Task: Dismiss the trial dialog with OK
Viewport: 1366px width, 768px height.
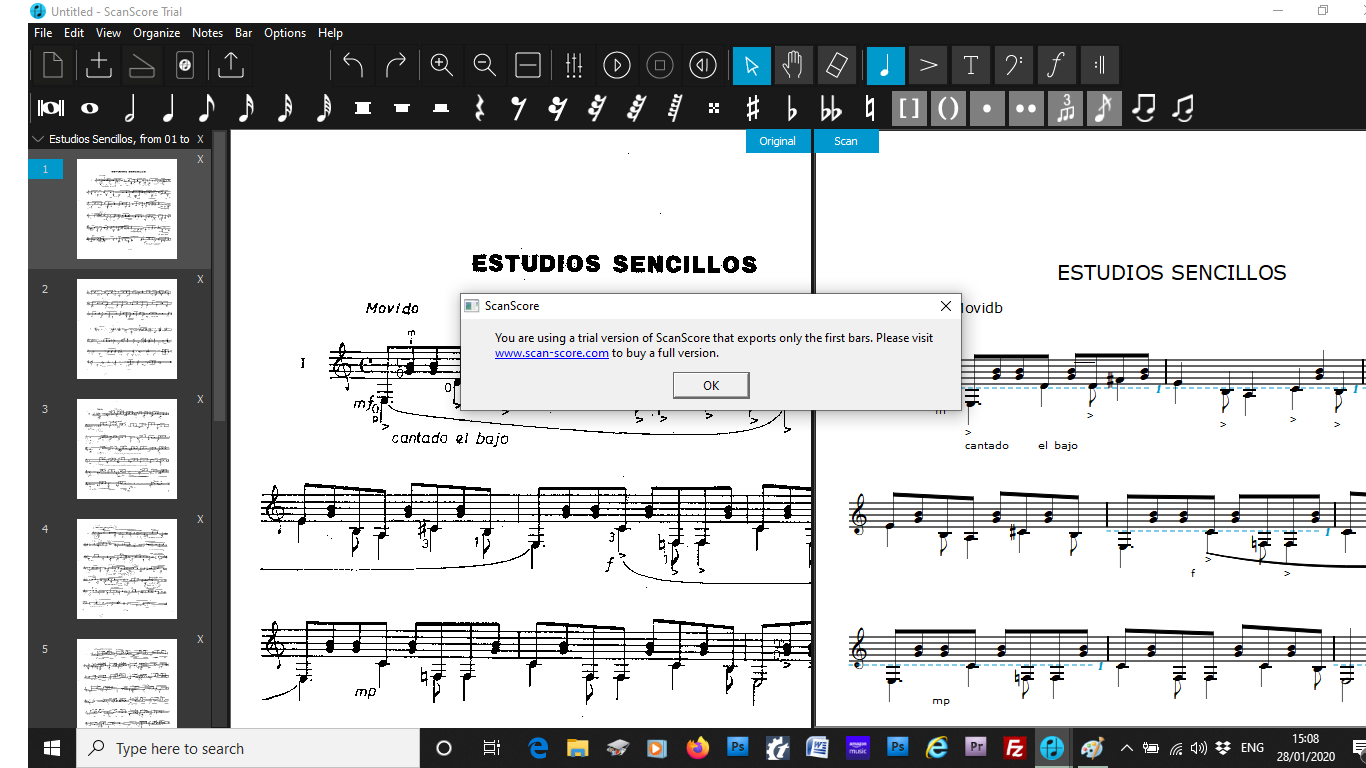Action: point(710,385)
